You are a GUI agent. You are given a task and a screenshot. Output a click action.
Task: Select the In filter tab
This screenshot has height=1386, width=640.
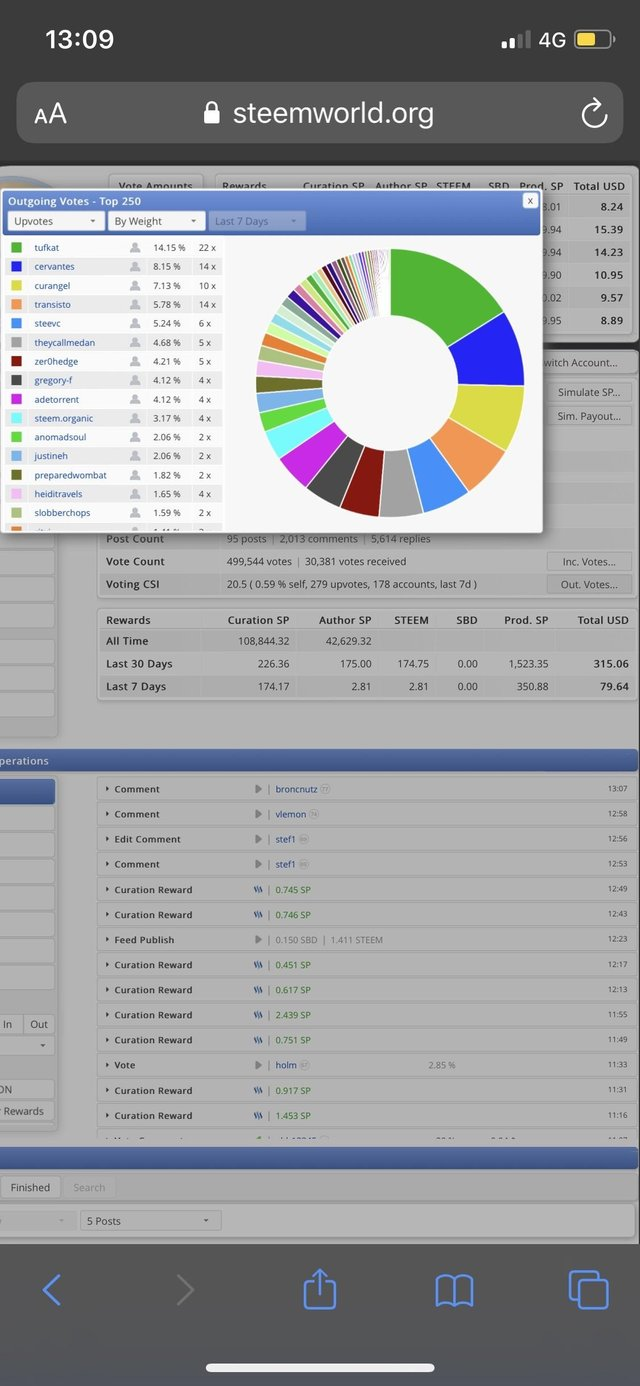[x=8, y=1024]
